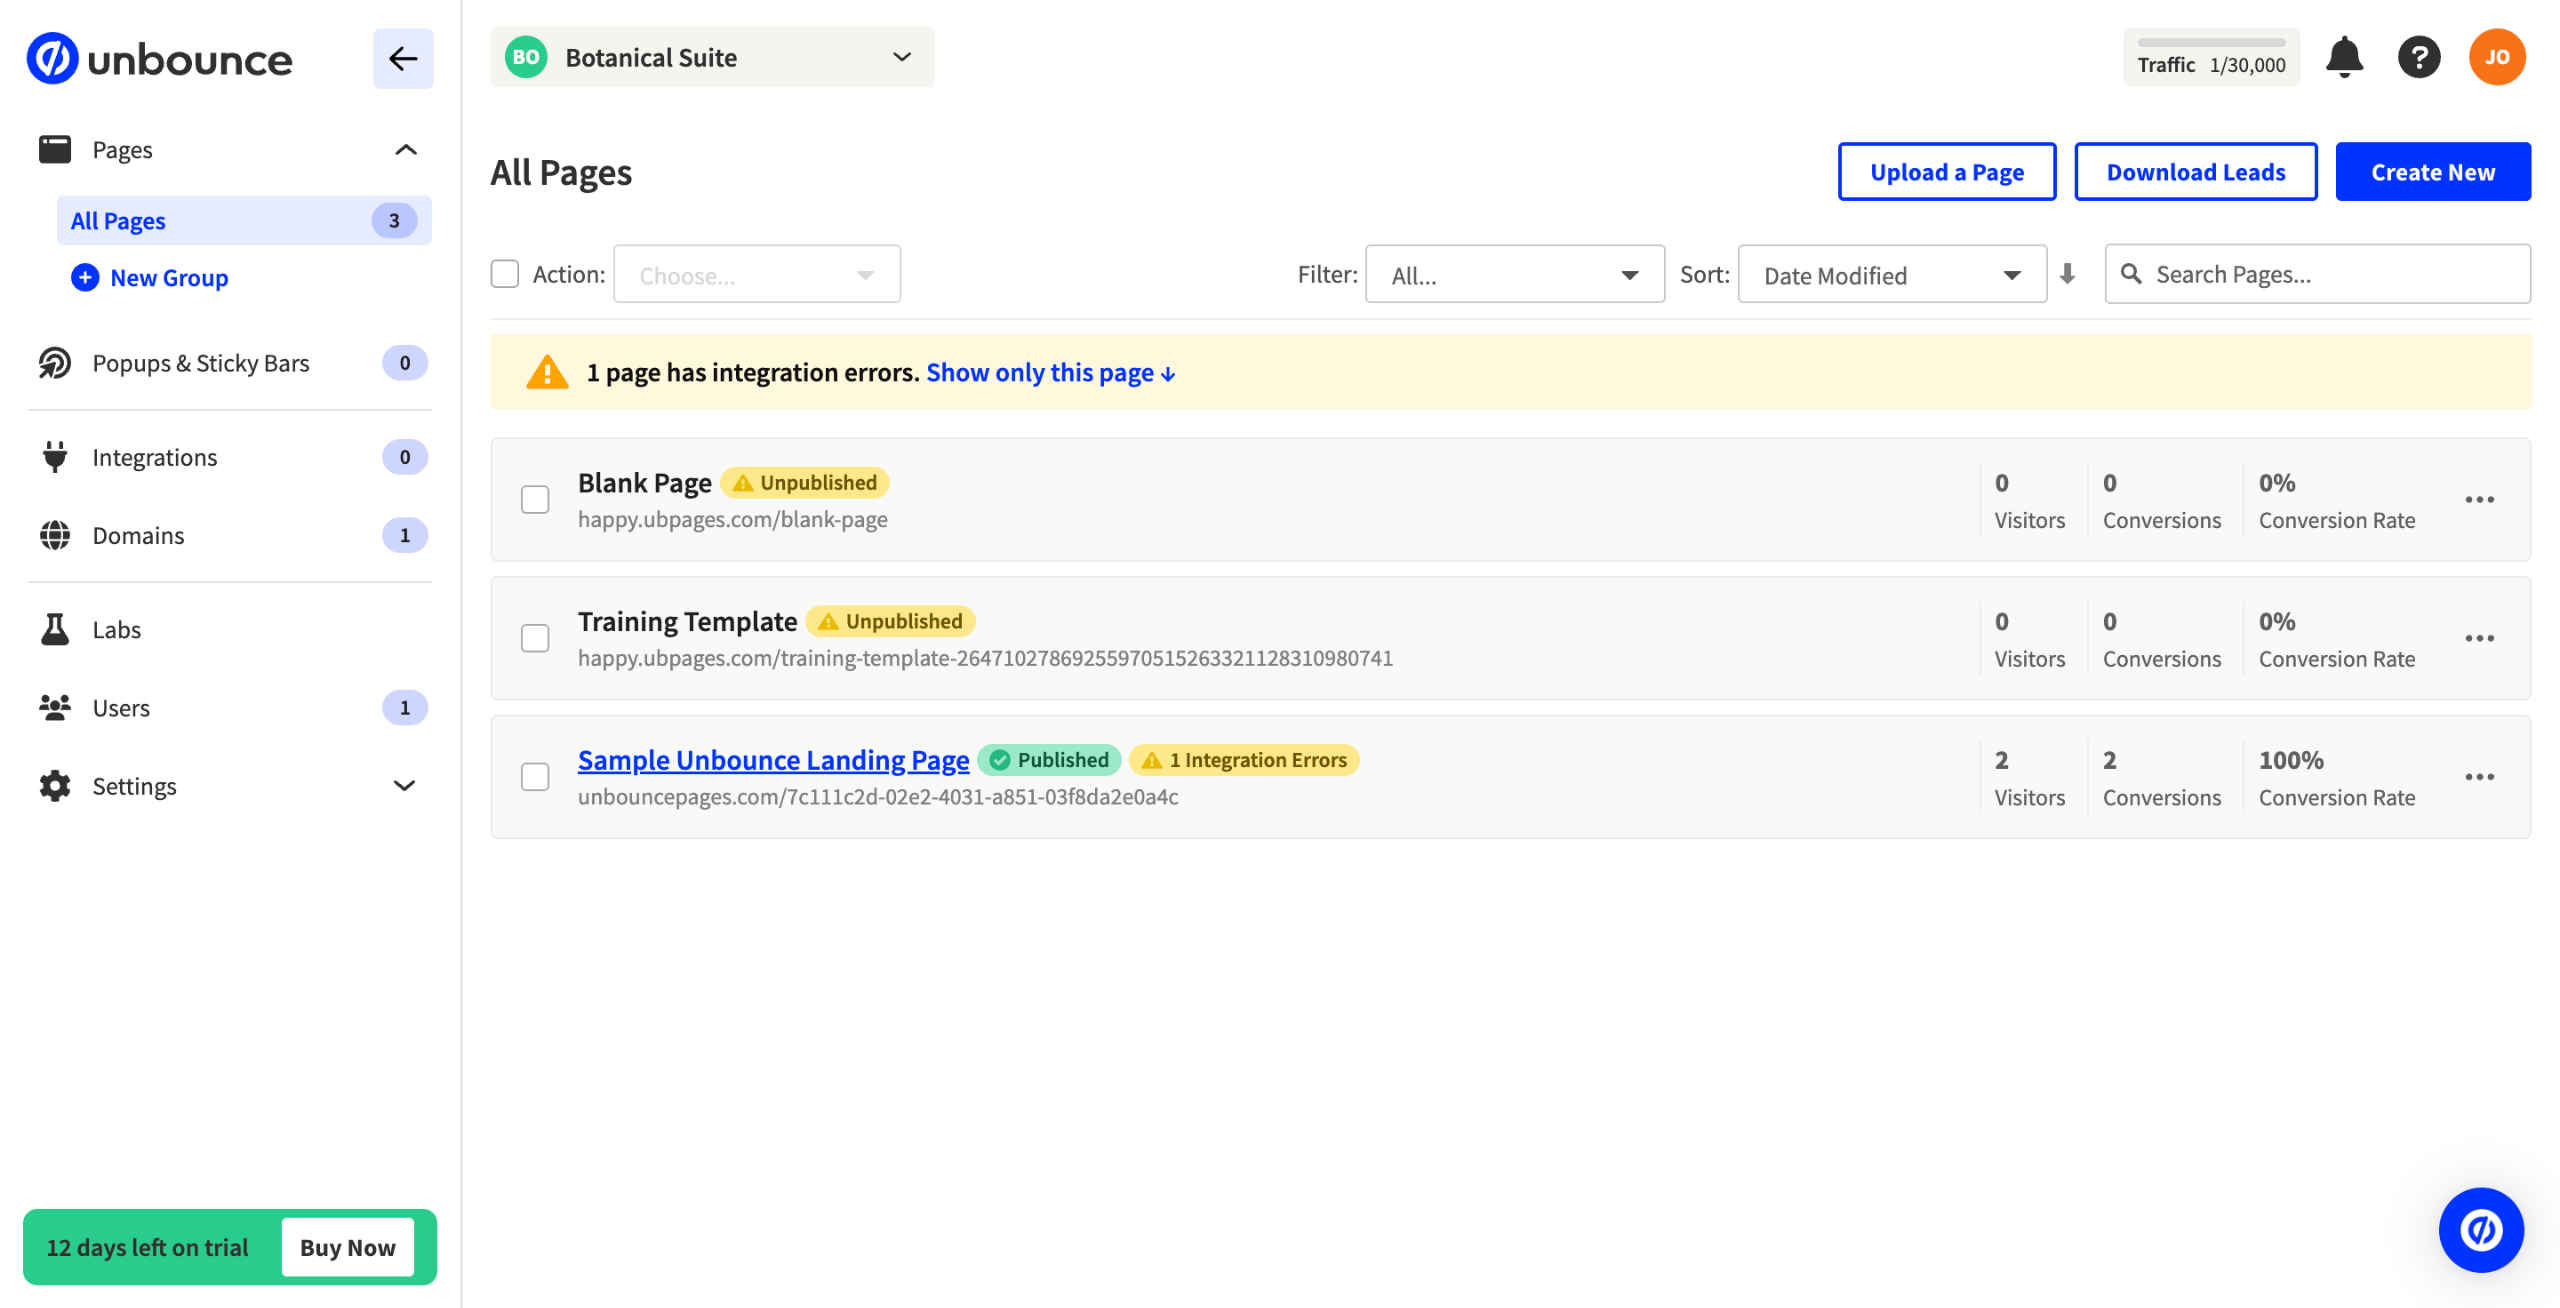Check the Blank Page checkbox
The image size is (2560, 1308).
click(535, 499)
